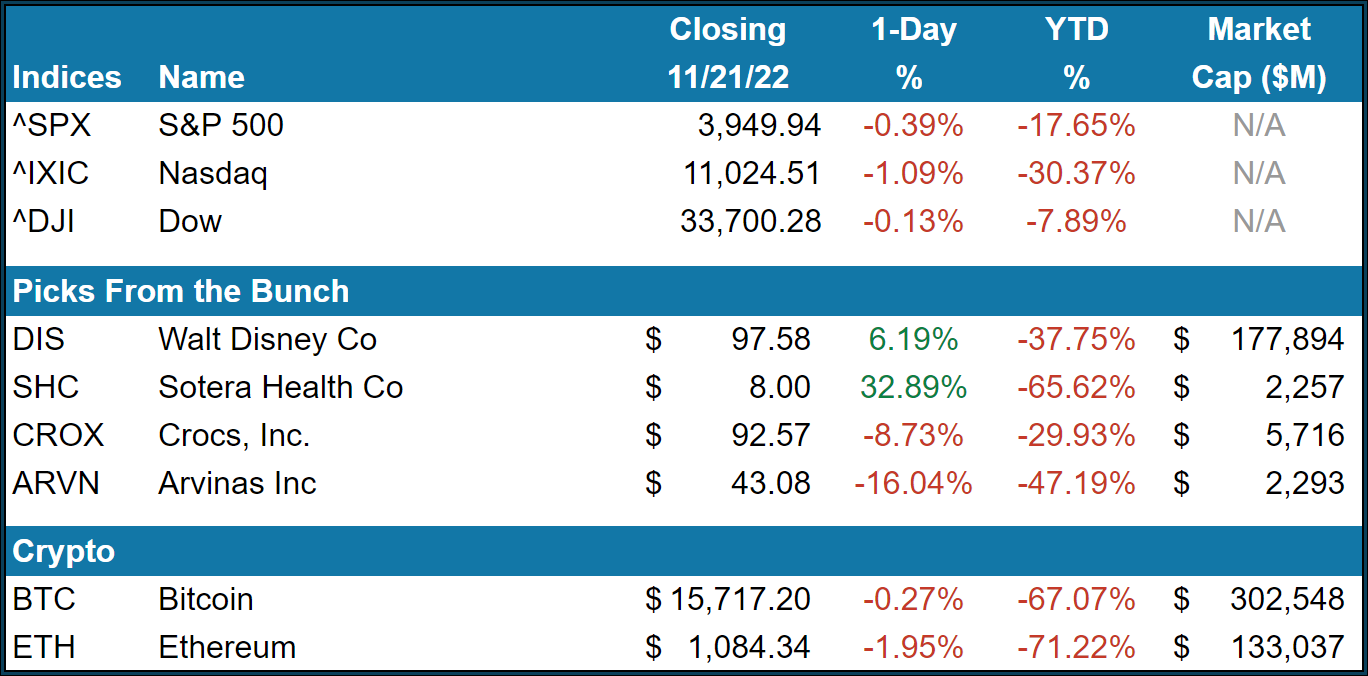Click Arvinas market cap value 2,293

1304,484
